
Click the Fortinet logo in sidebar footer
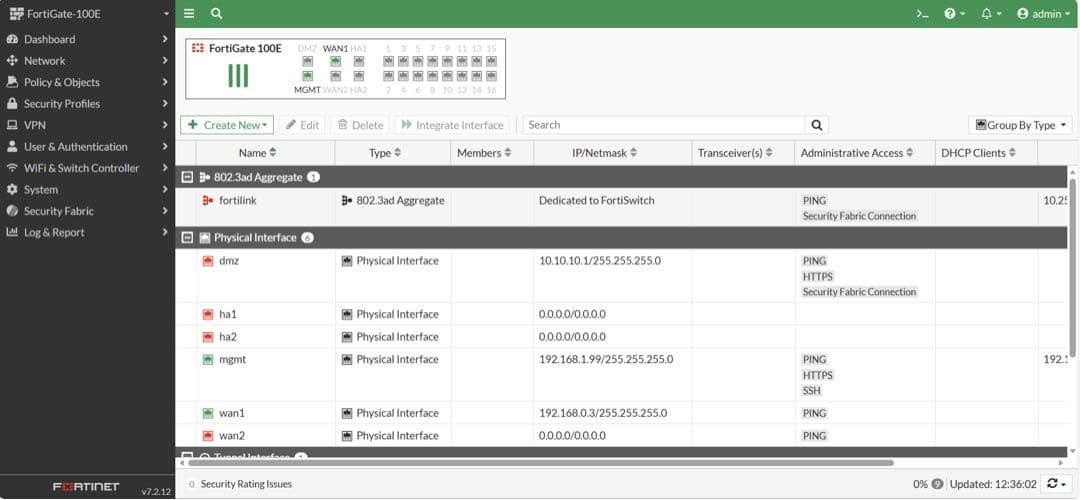(86, 487)
